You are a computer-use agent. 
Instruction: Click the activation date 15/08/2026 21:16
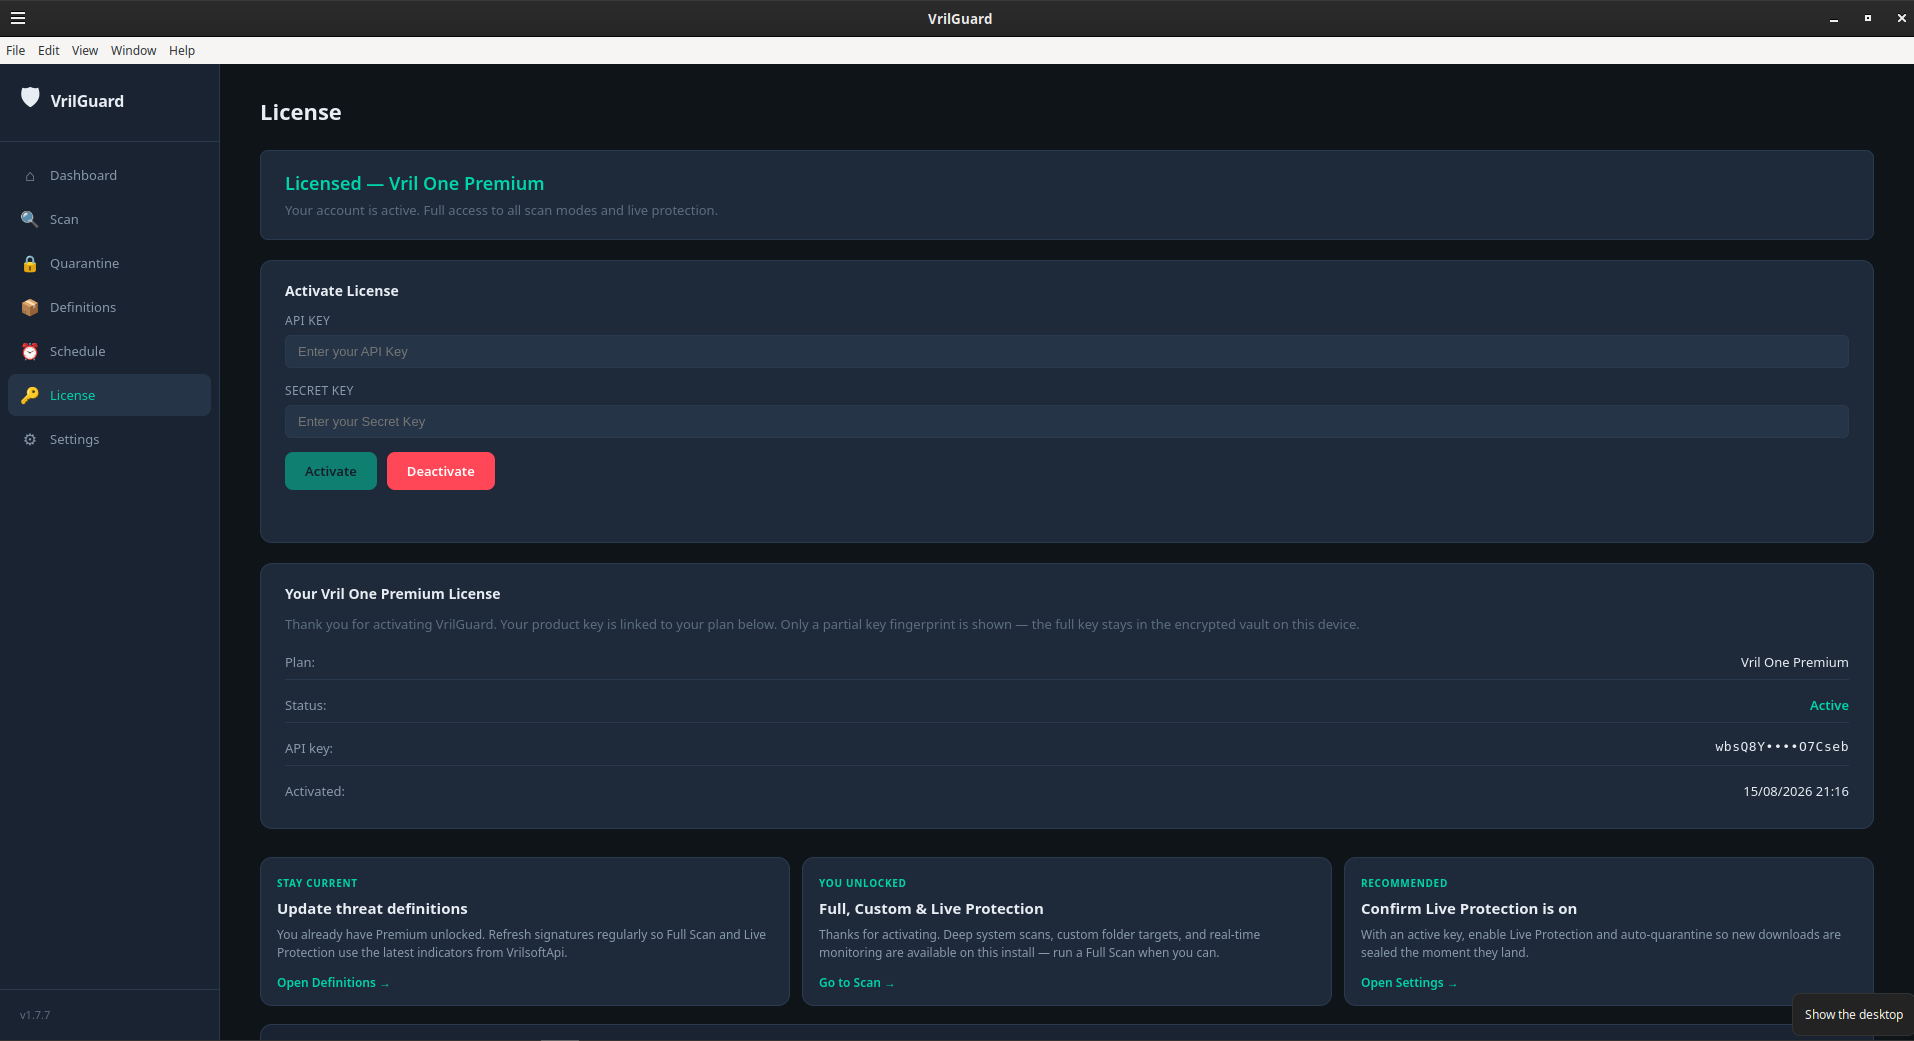coord(1795,792)
